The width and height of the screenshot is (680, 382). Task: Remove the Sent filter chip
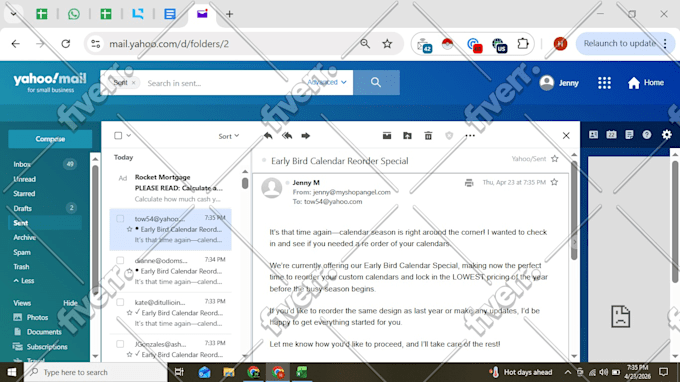click(x=134, y=82)
